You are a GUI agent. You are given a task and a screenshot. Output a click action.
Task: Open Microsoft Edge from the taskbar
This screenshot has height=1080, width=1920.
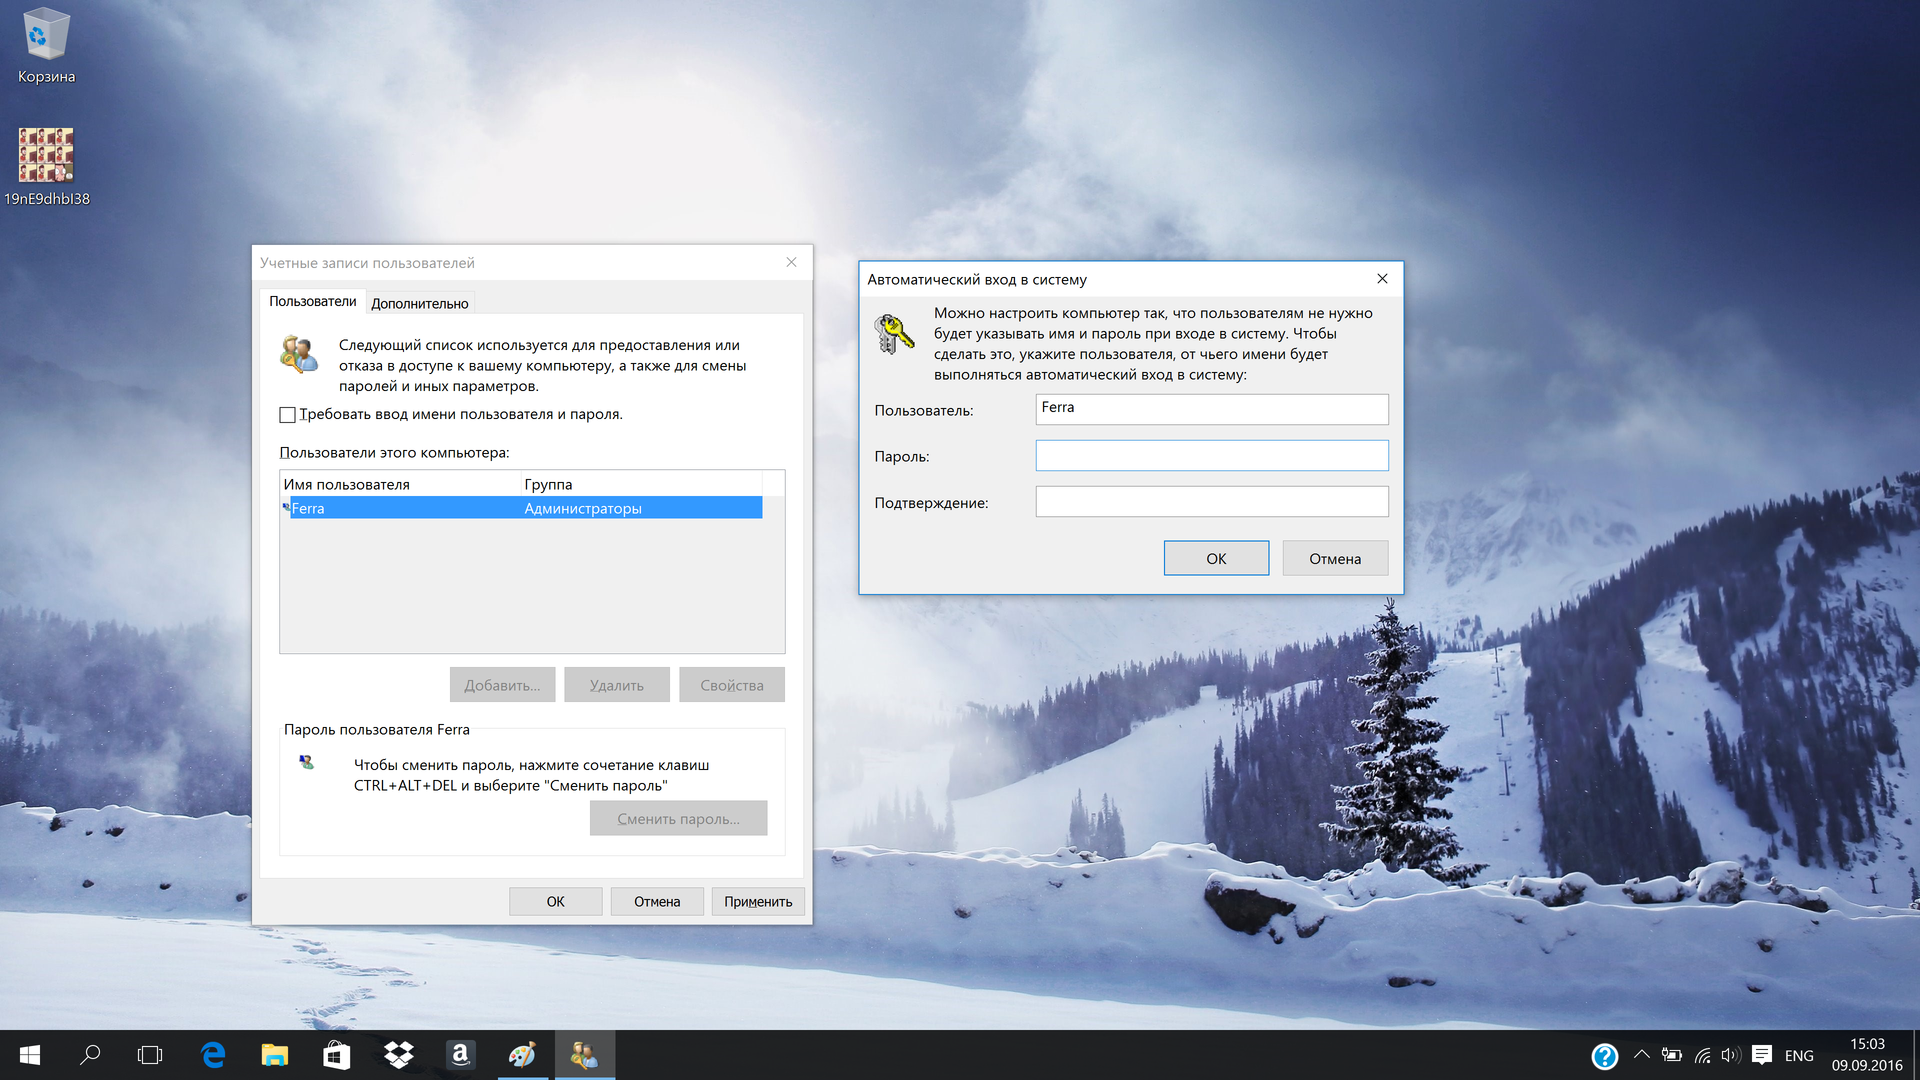point(211,1054)
